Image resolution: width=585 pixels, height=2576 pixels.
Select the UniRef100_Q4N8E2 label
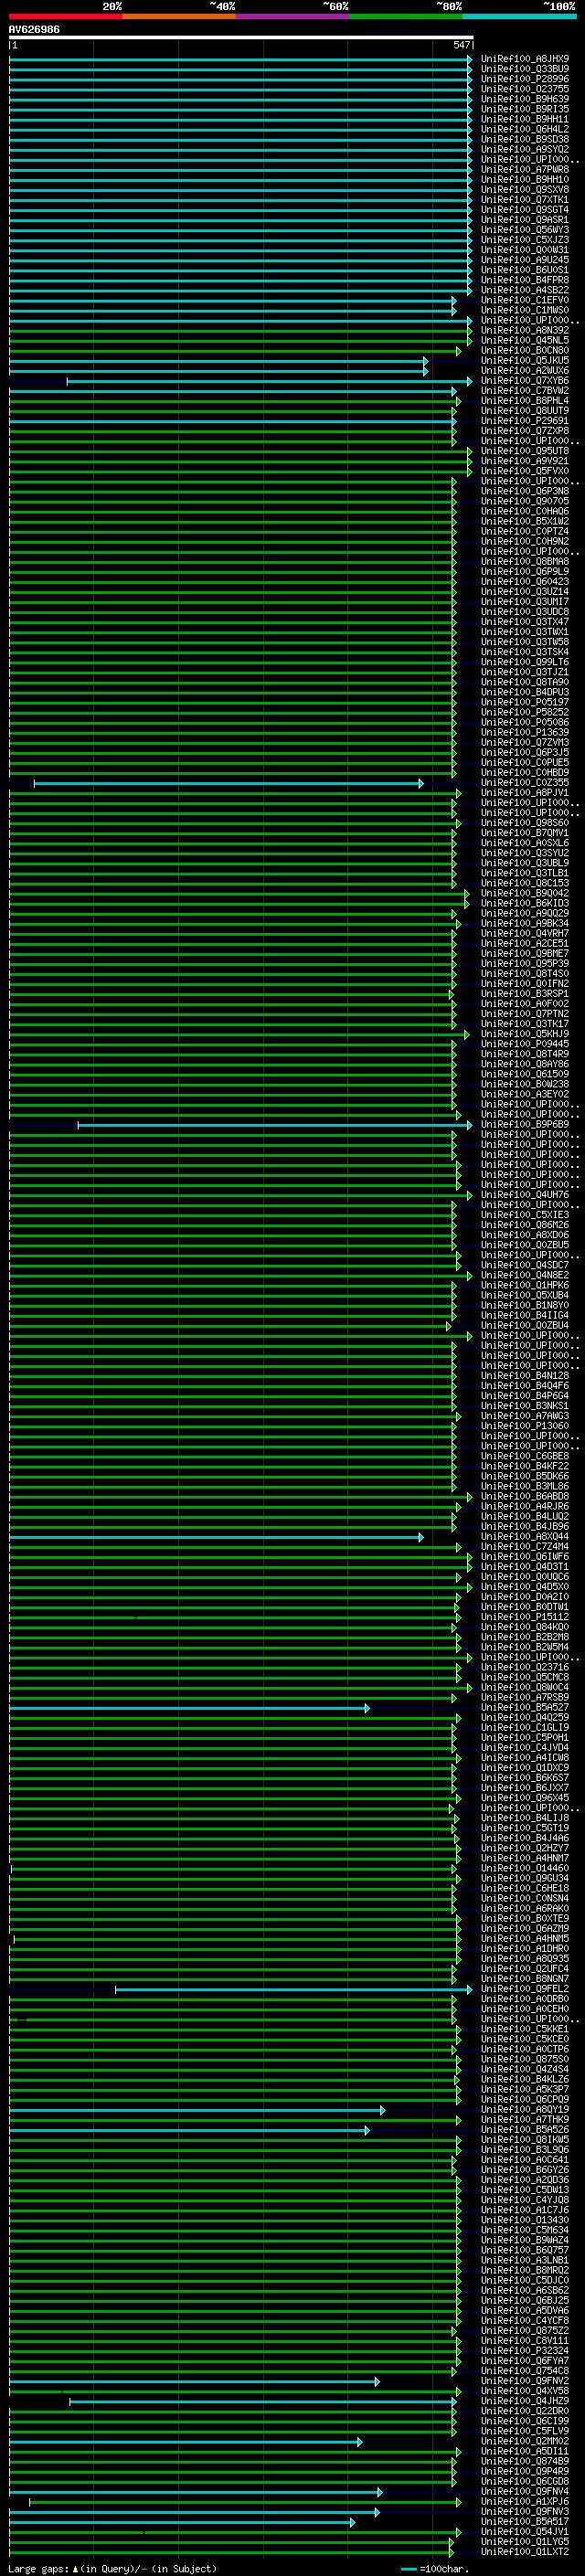[525, 1276]
